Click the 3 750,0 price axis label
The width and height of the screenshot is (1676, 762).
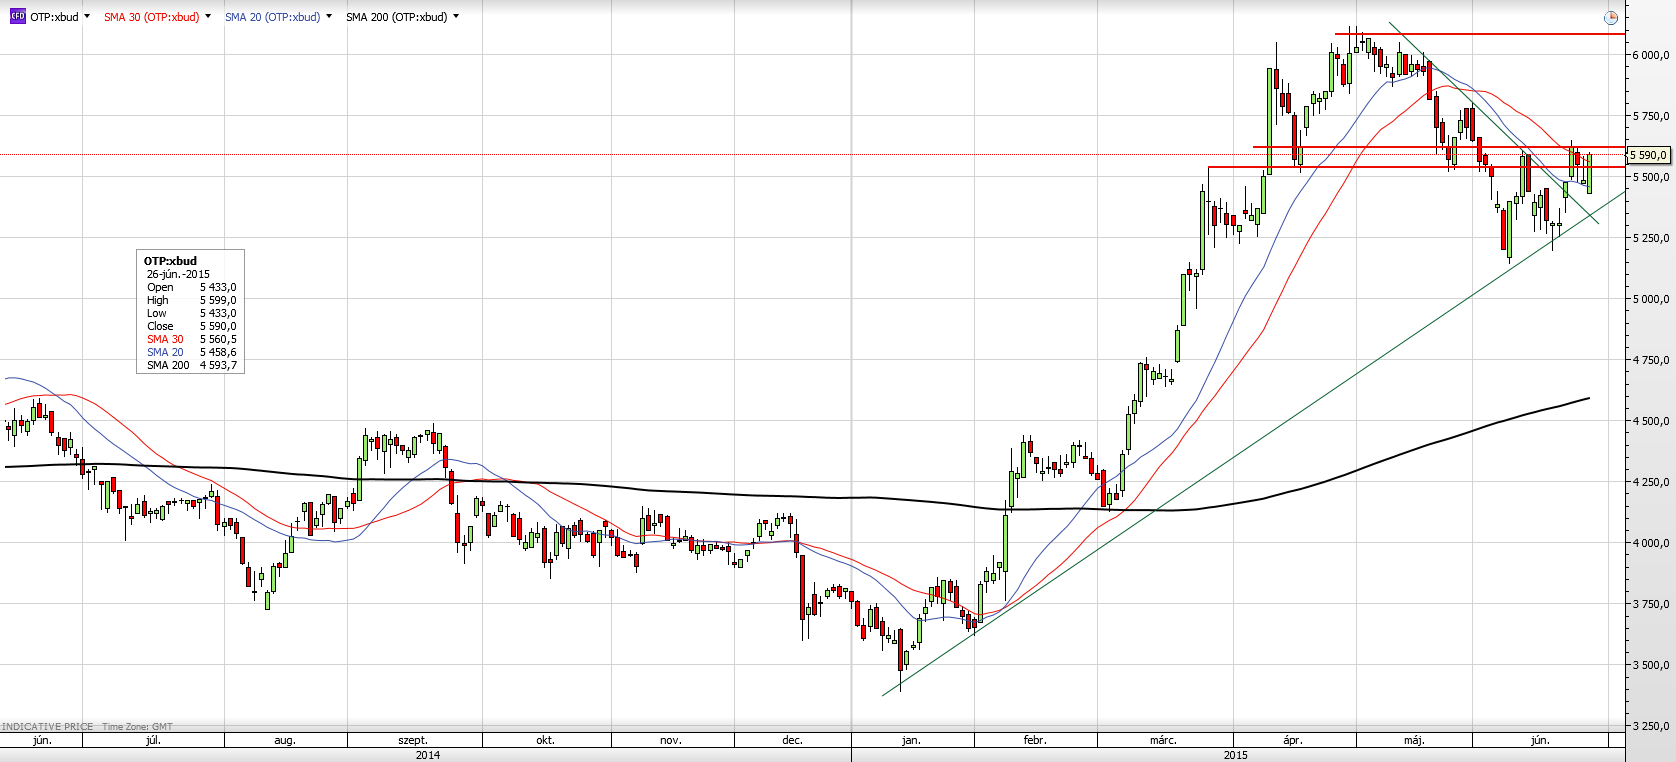(1651, 604)
